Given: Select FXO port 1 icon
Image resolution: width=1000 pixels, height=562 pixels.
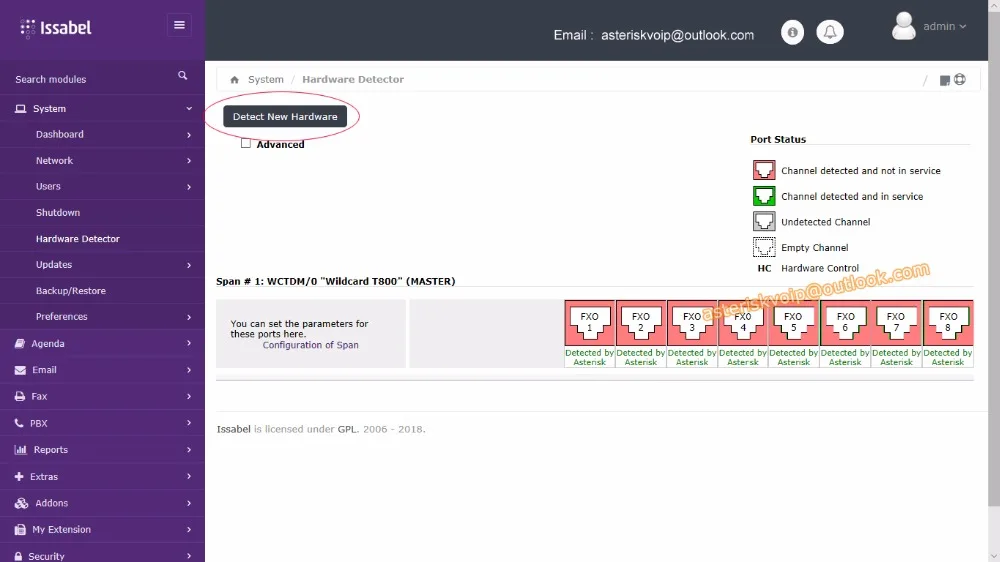Looking at the screenshot, I should 589,323.
